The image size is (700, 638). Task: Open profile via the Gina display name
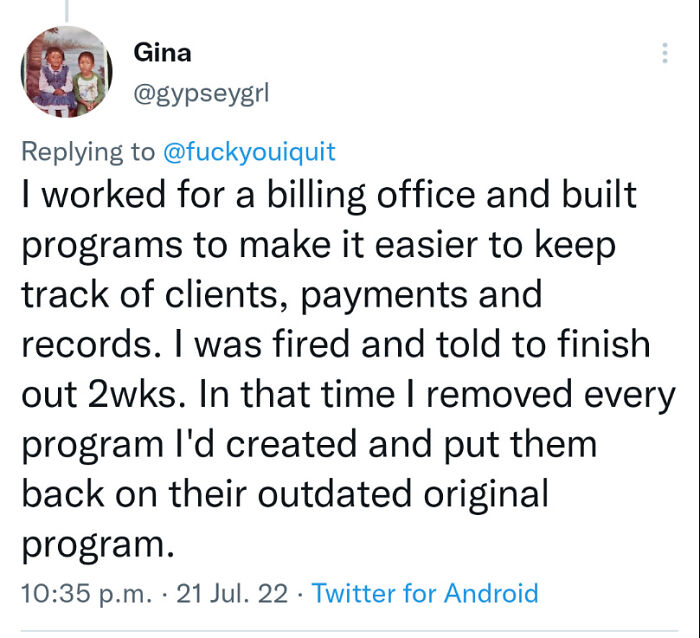click(x=162, y=53)
